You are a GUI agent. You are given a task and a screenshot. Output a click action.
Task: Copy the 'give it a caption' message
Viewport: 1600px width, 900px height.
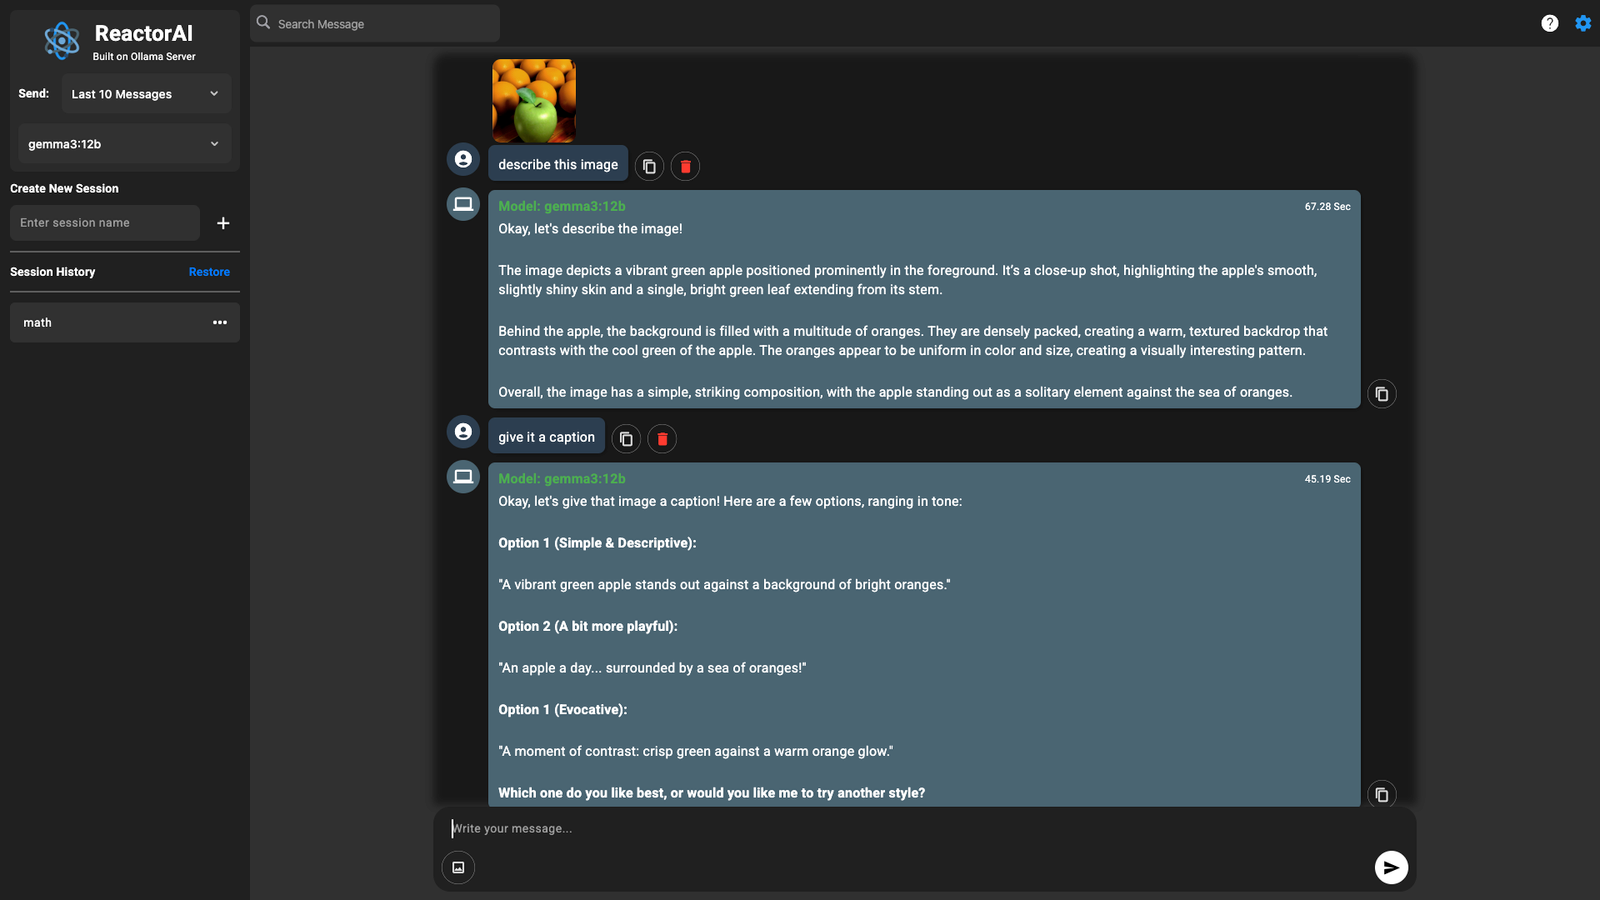(626, 438)
